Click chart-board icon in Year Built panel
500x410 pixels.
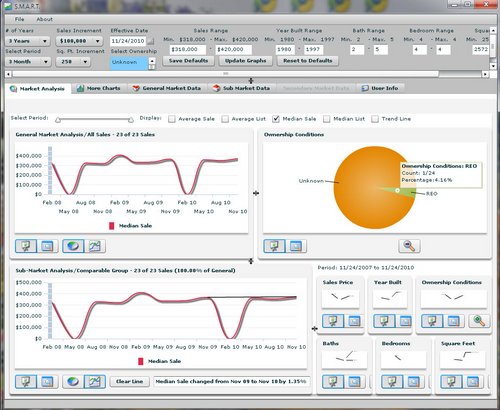click(384, 321)
